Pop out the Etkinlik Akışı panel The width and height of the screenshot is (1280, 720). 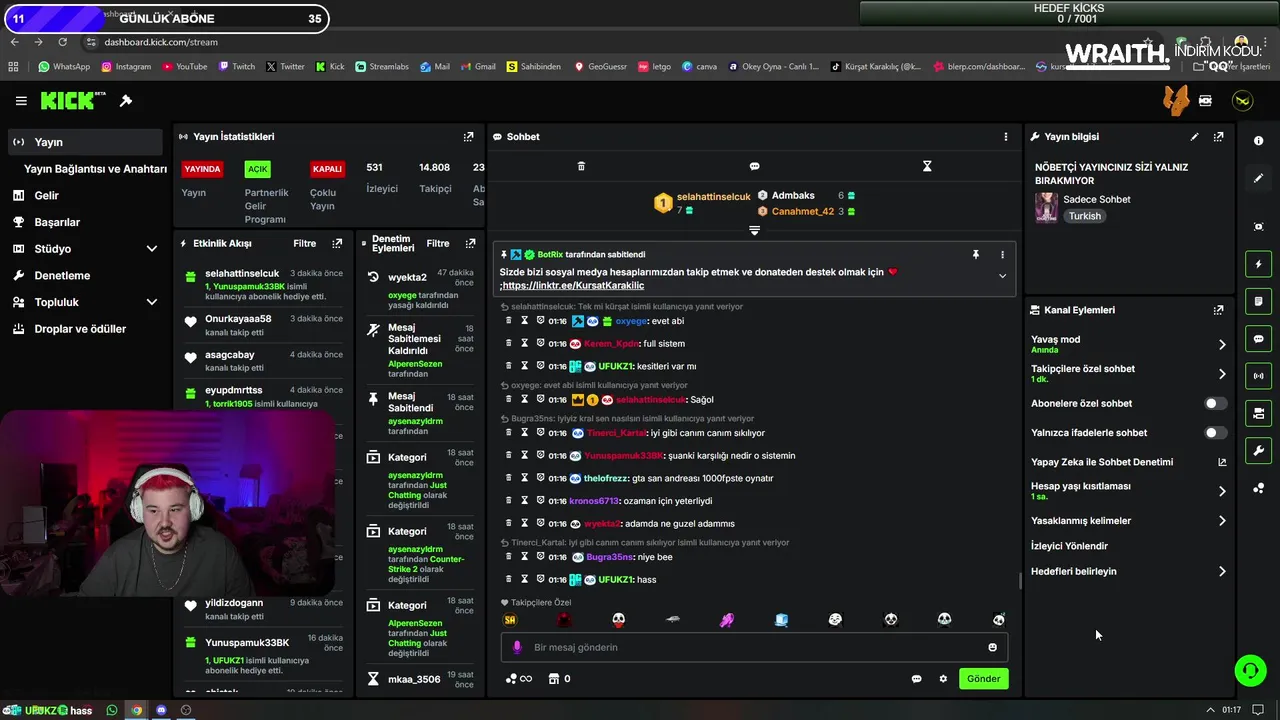(337, 243)
